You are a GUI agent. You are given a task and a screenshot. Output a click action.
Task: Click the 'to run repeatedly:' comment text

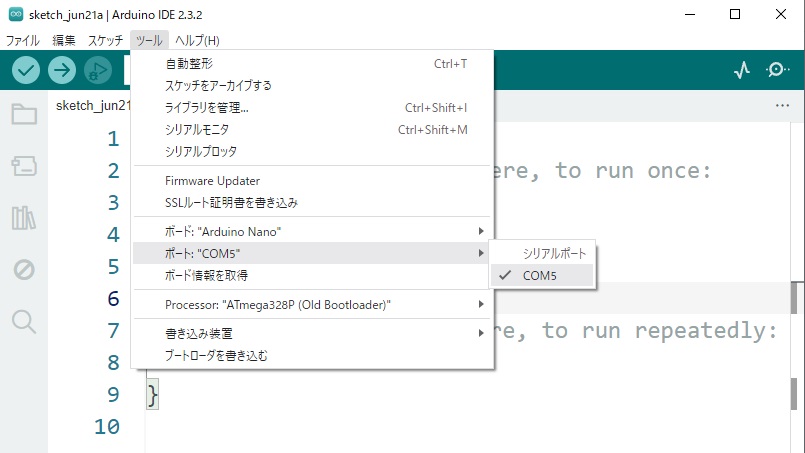point(659,330)
